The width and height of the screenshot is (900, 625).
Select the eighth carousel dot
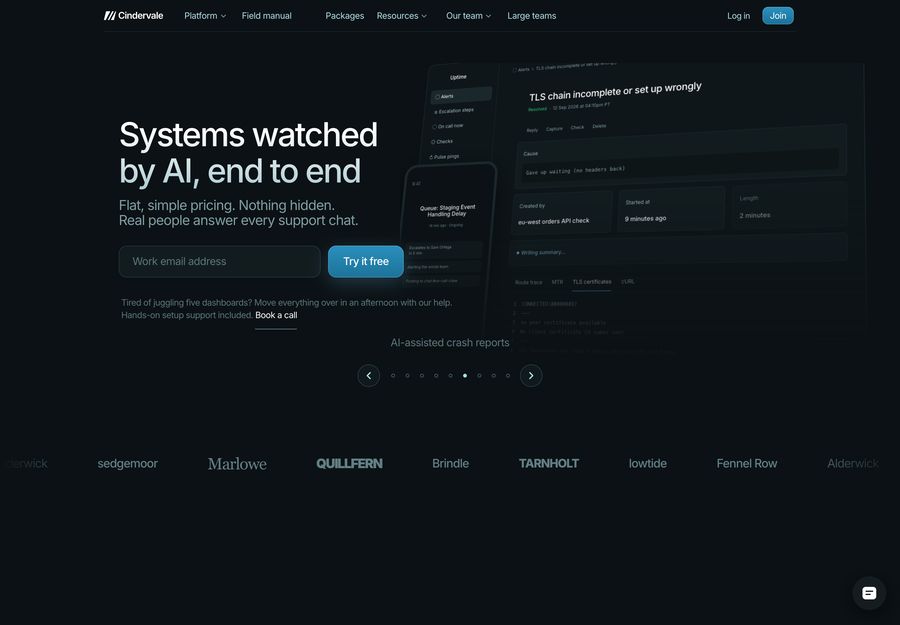[x=494, y=375]
